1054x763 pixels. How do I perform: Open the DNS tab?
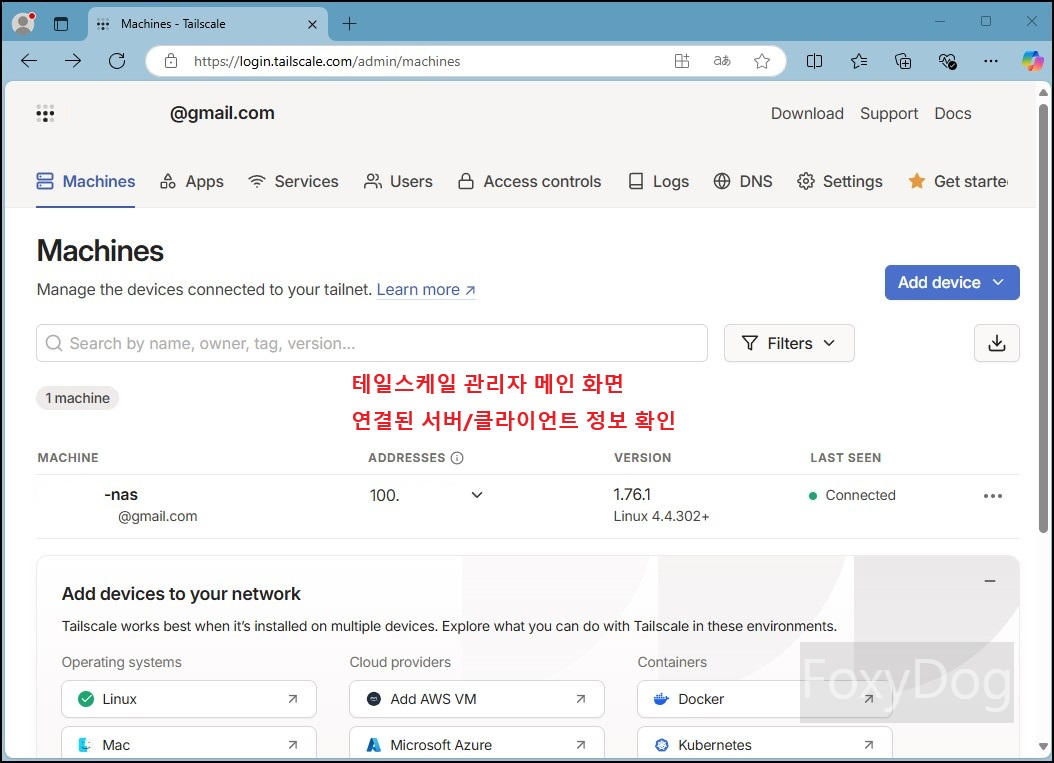[x=743, y=182]
